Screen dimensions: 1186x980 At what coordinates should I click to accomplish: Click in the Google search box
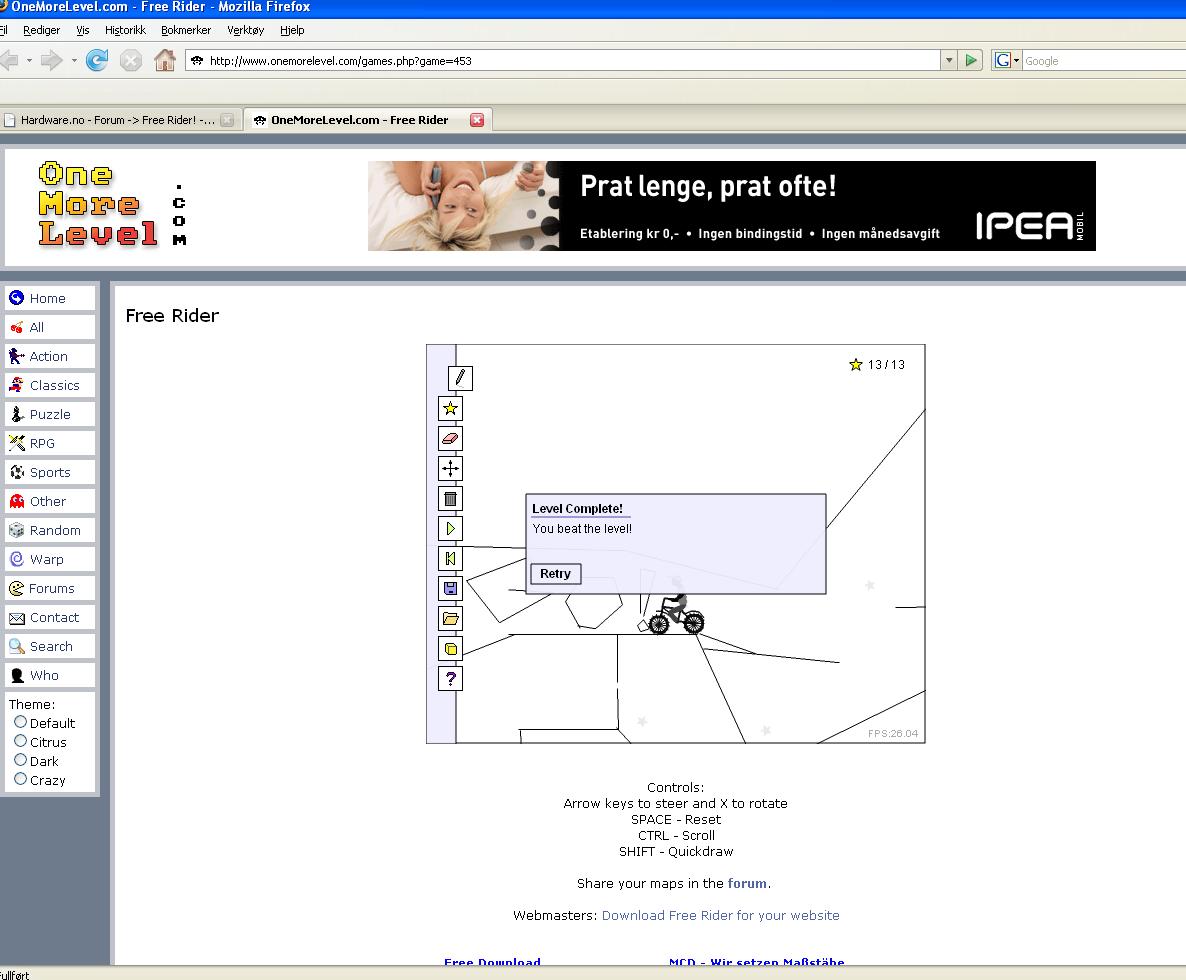(x=1104, y=60)
